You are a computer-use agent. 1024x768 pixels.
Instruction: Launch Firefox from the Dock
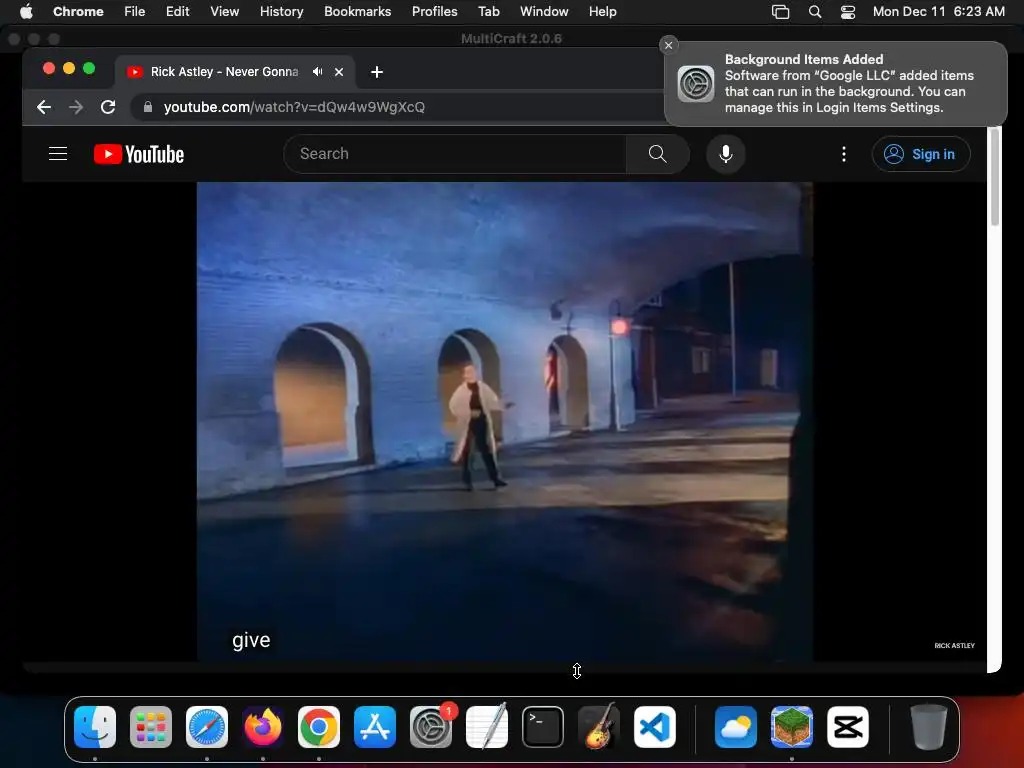click(x=263, y=727)
